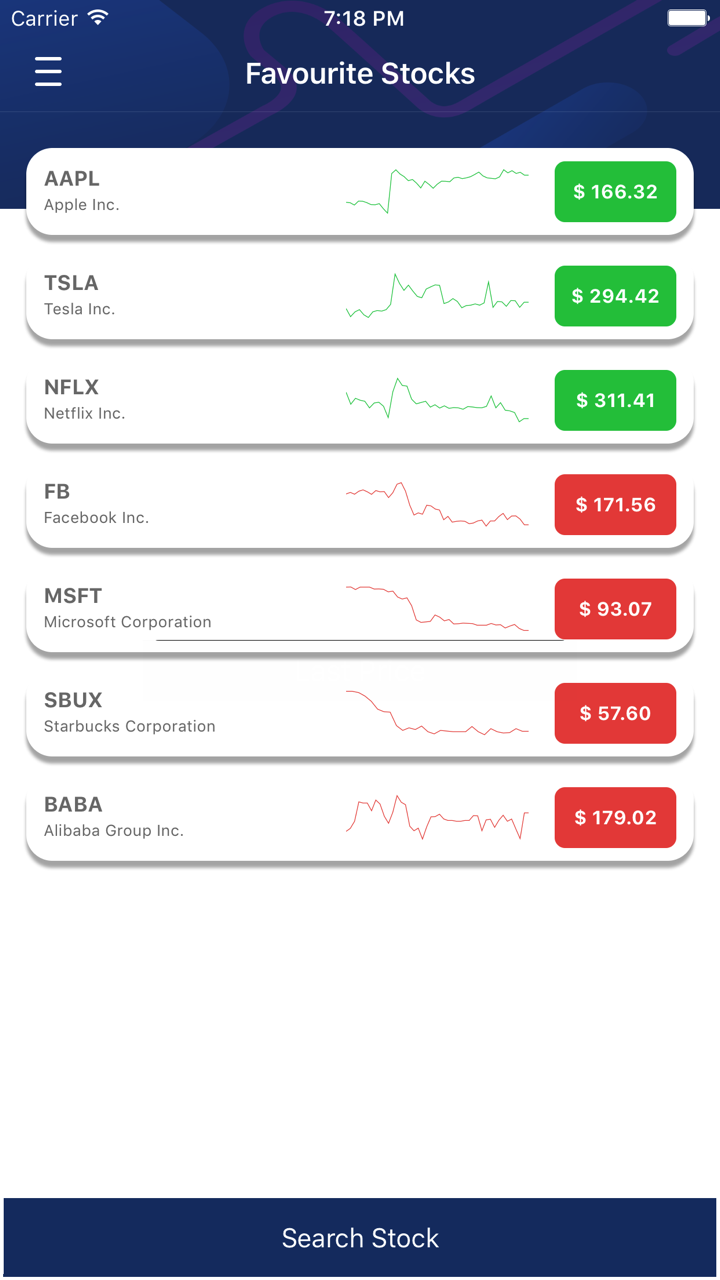Tap the battery indicator icon
The image size is (720, 1280).
[x=688, y=18]
